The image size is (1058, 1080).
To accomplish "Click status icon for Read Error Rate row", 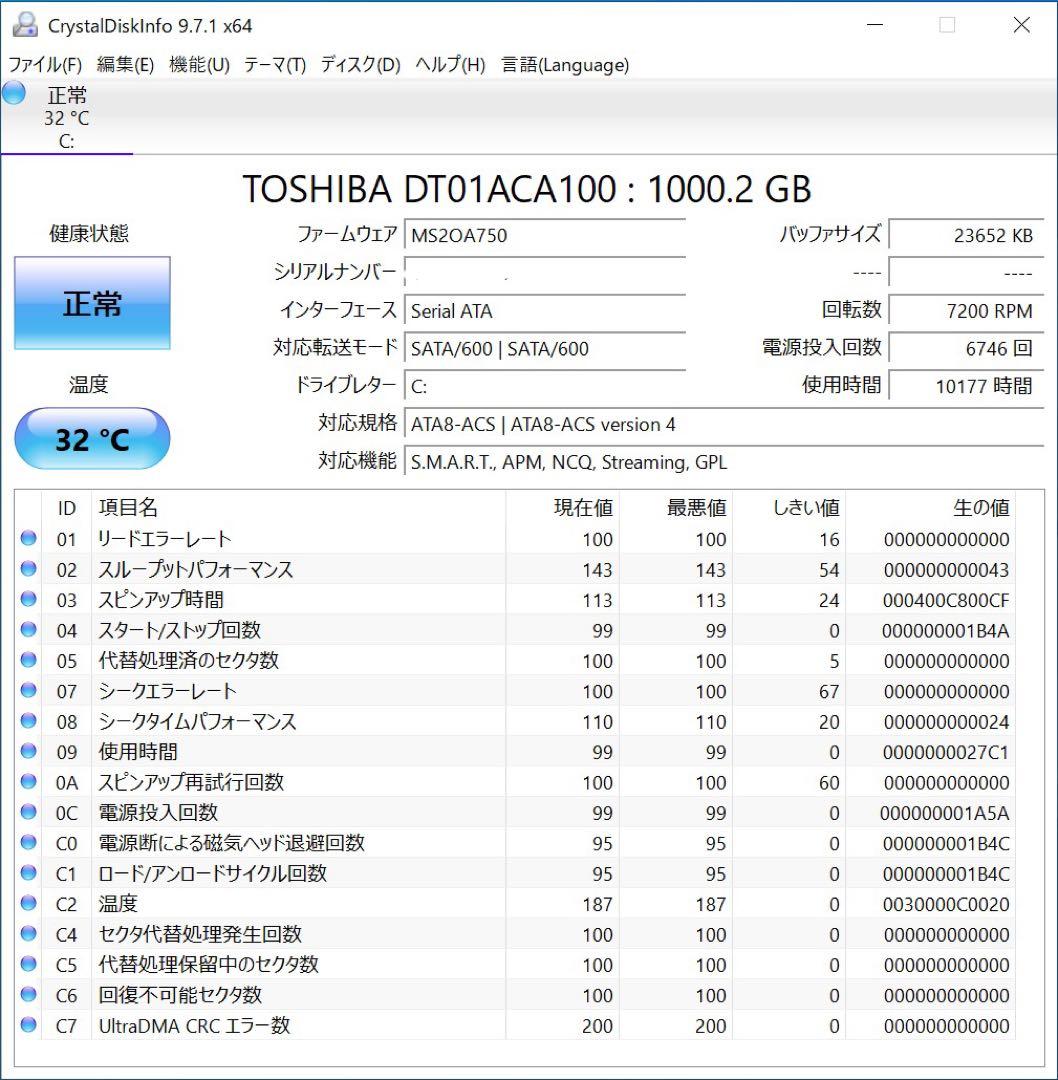I will pyautogui.click(x=28, y=539).
